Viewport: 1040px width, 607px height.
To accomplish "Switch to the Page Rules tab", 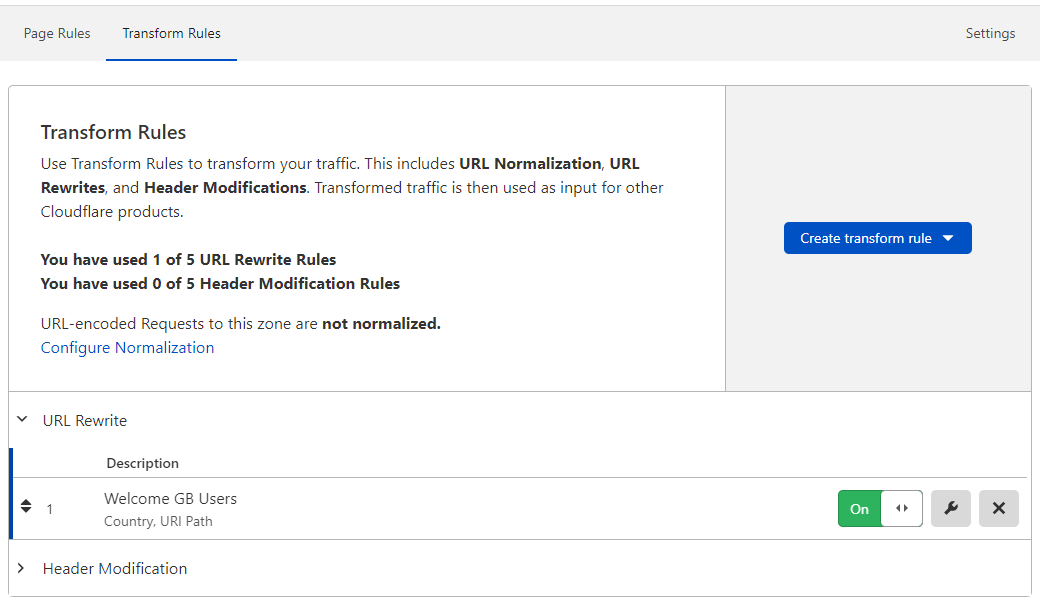I will coord(57,33).
